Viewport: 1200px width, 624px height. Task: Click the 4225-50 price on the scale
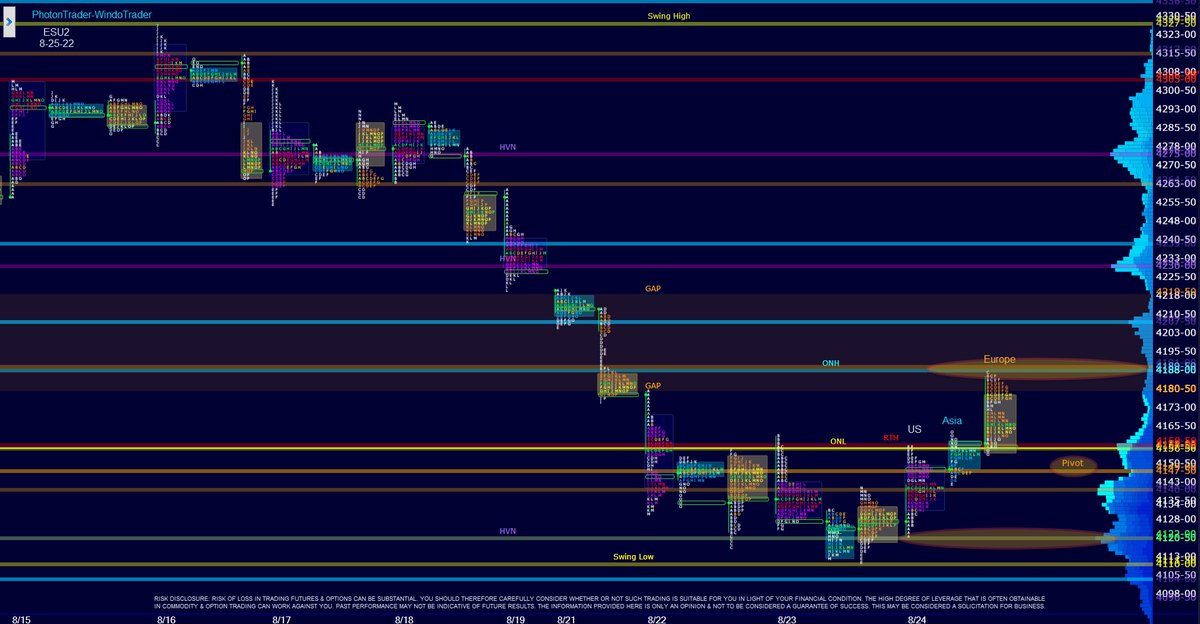(x=1177, y=276)
